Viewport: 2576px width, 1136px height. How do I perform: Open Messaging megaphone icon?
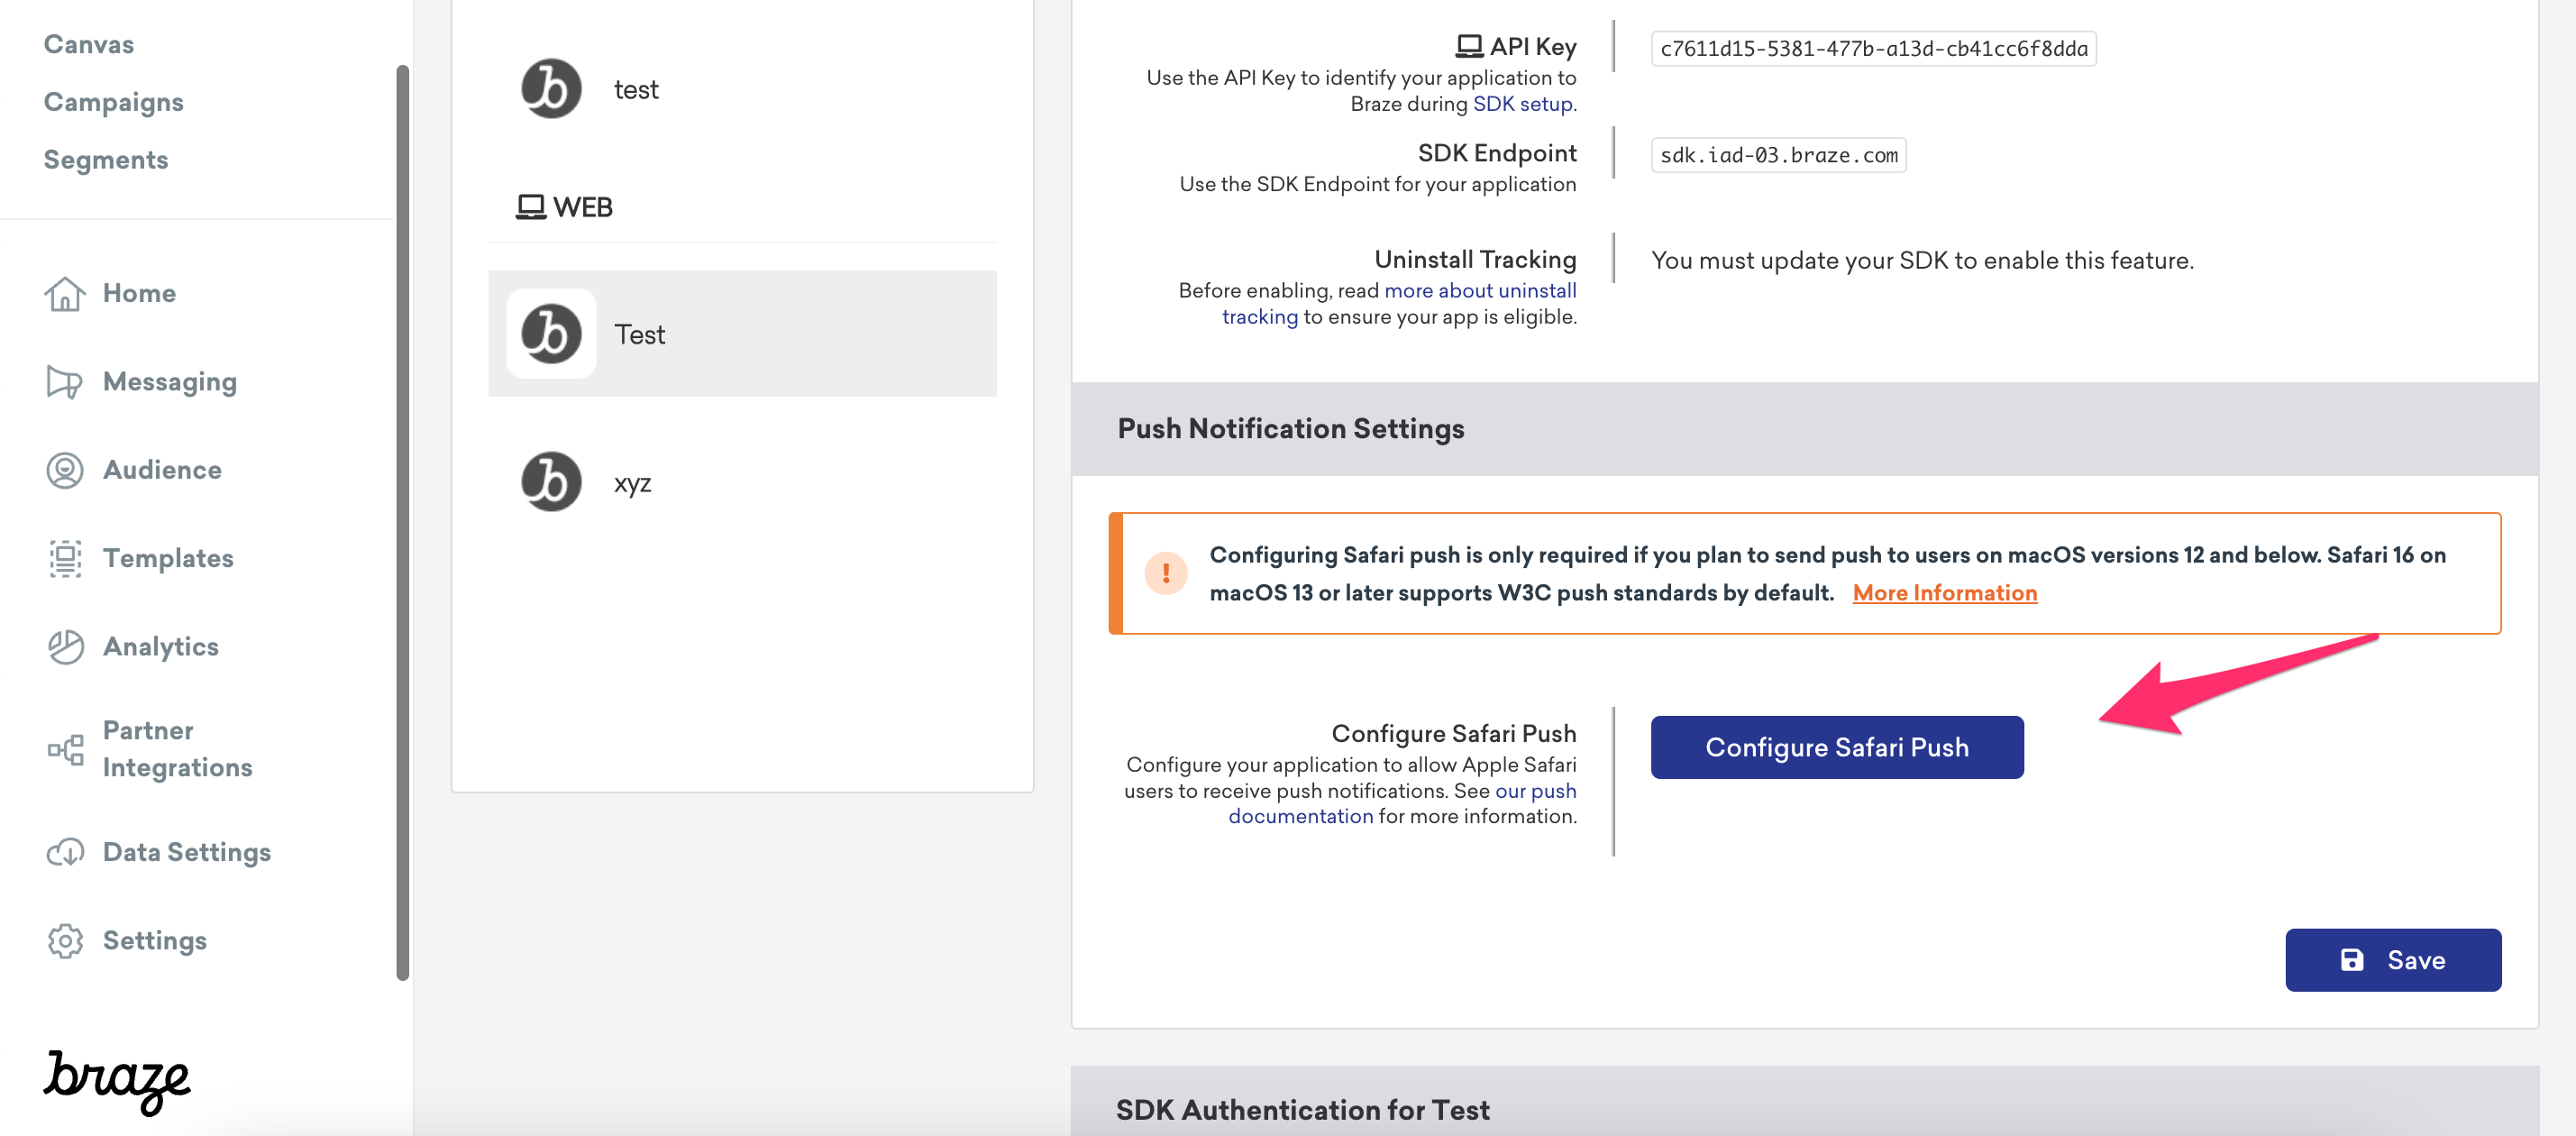click(64, 382)
